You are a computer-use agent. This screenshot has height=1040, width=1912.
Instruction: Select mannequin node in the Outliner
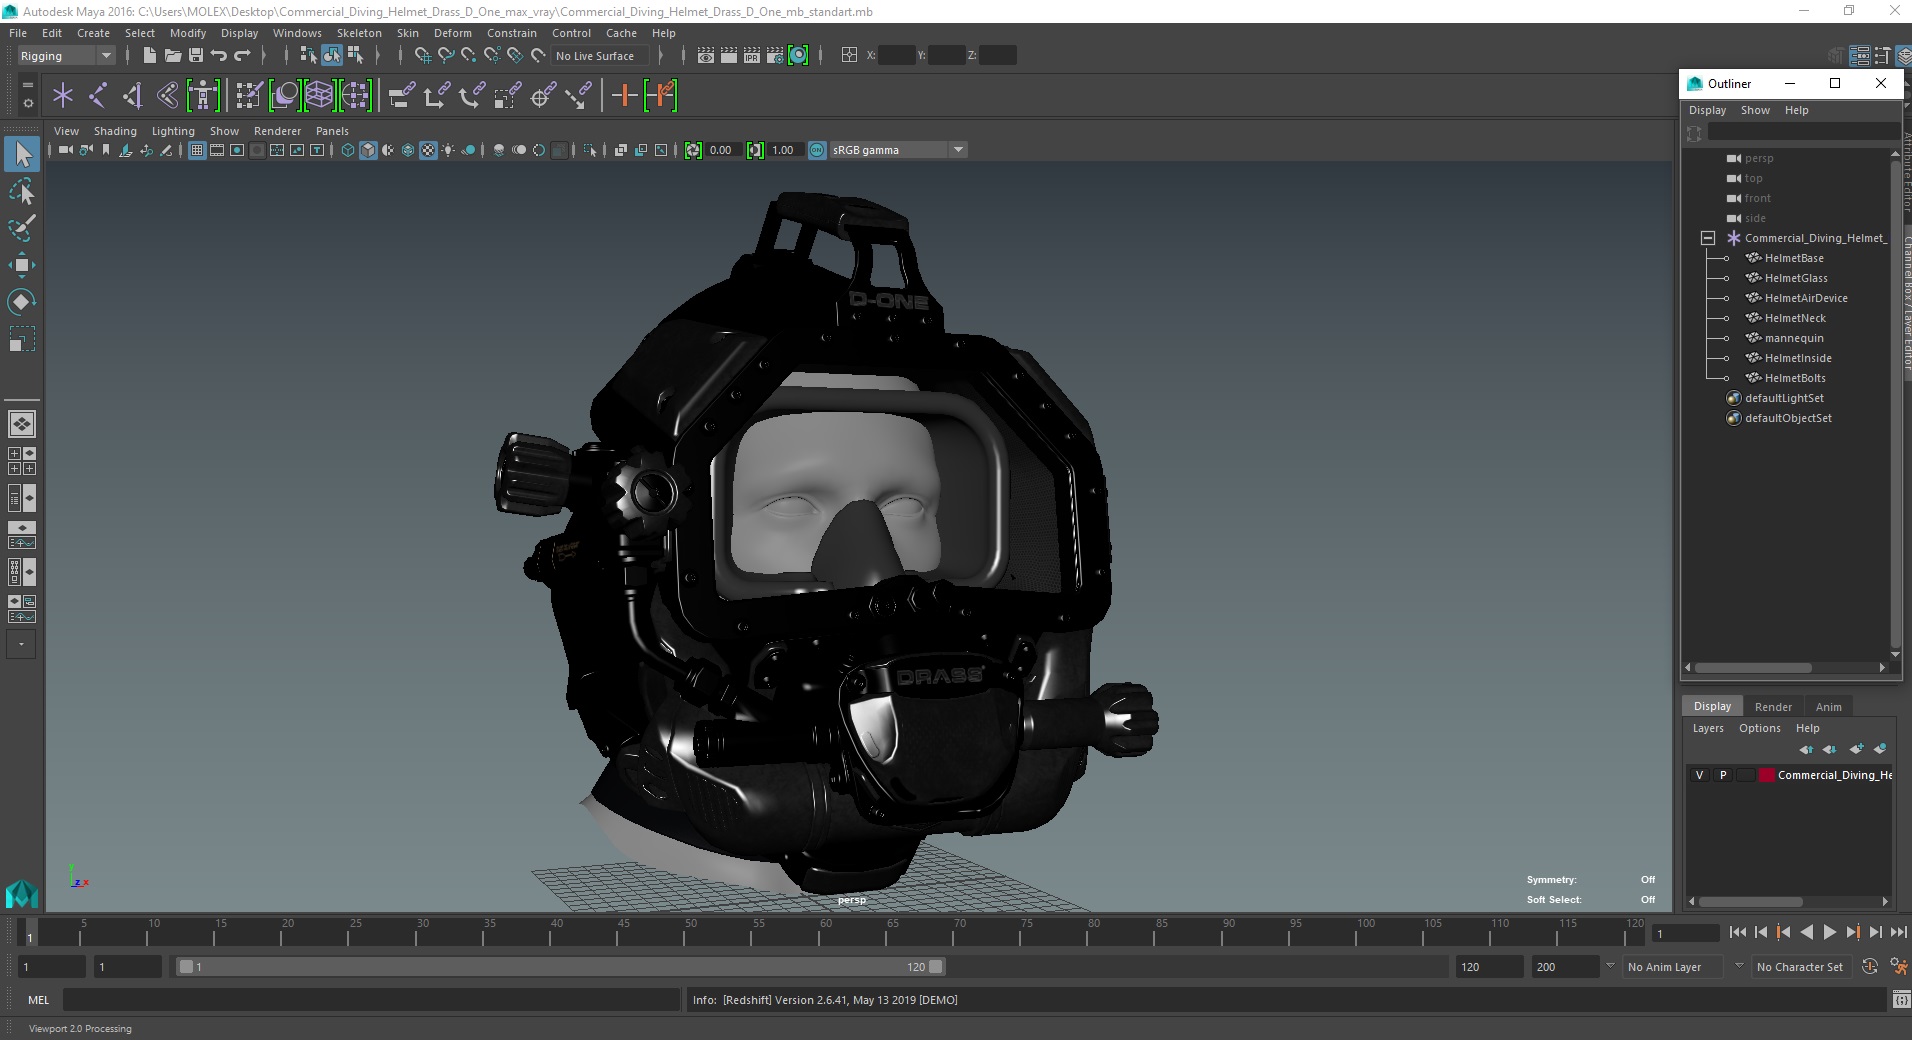point(1794,338)
